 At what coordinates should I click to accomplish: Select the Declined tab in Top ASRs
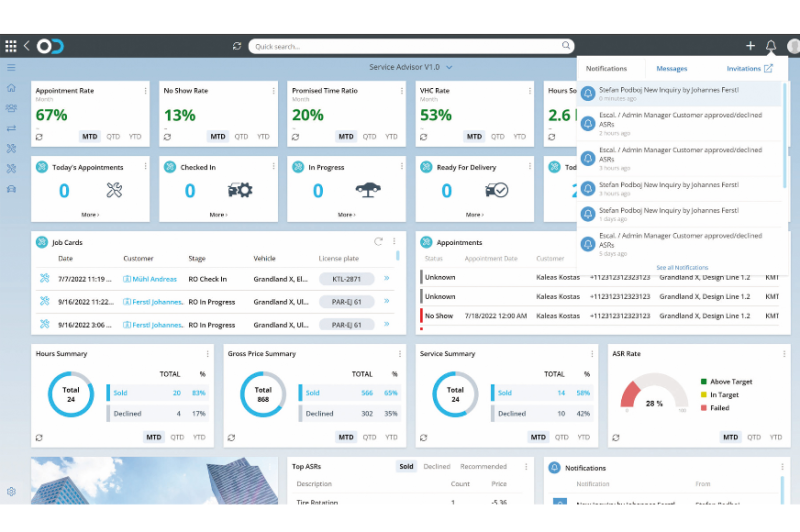pyautogui.click(x=436, y=467)
